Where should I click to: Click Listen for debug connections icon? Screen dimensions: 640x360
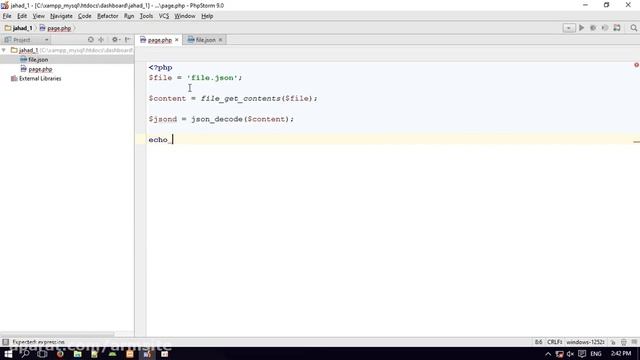(x=605, y=28)
